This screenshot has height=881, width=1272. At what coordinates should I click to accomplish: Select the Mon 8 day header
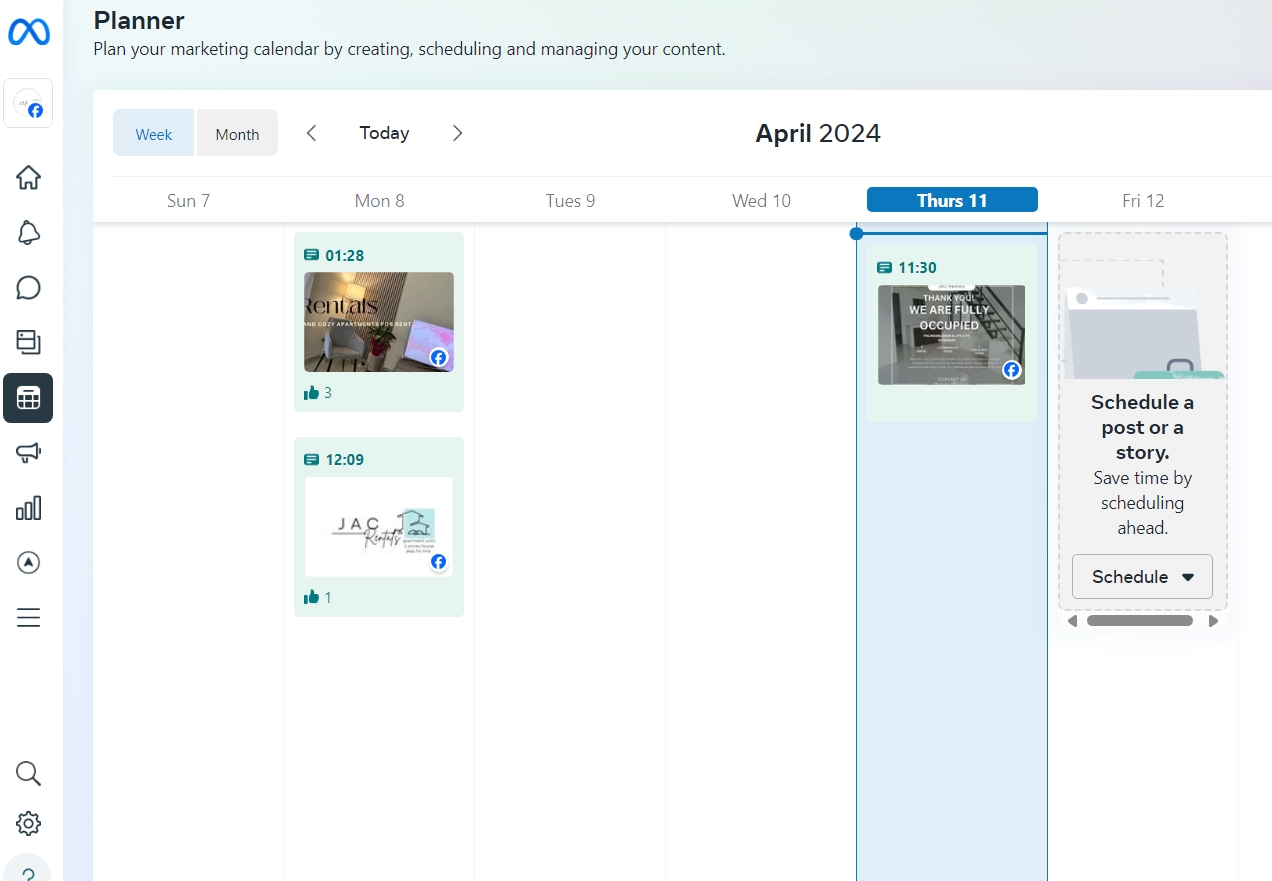(x=379, y=200)
